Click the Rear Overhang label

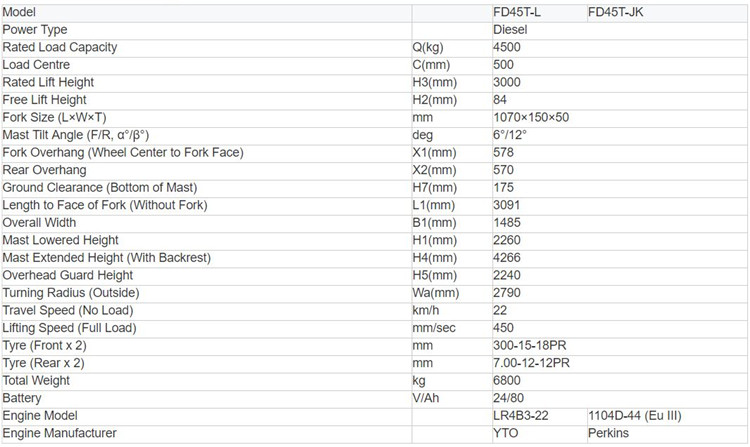point(44,170)
